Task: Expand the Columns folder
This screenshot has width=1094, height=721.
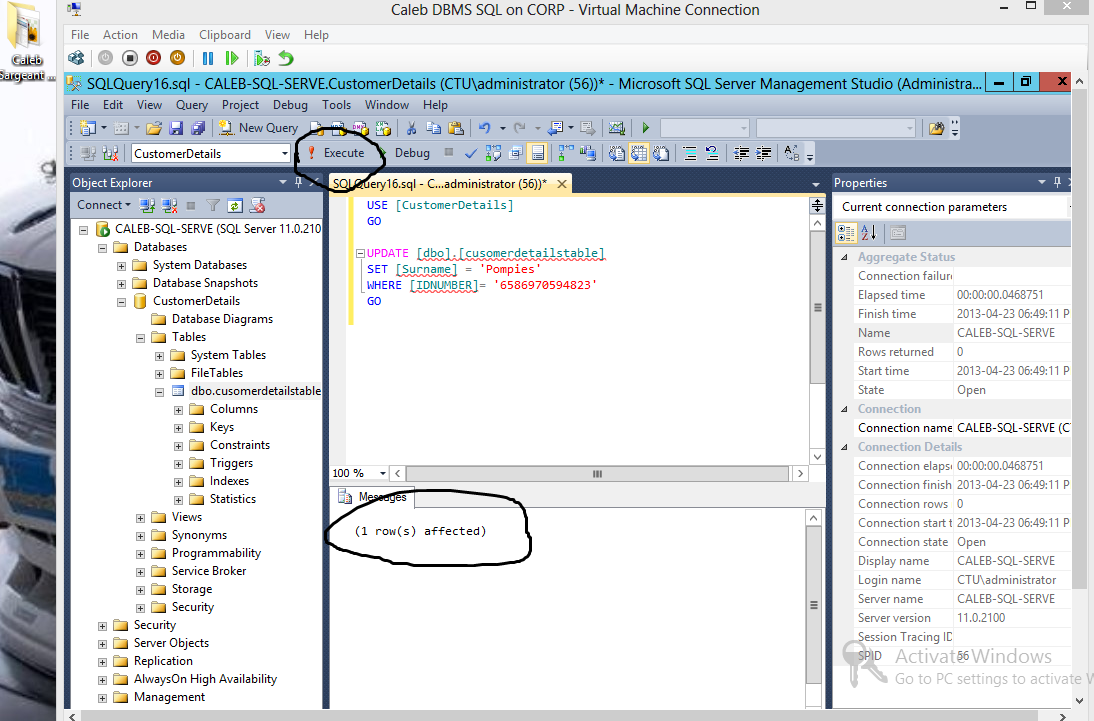Action: pos(179,410)
